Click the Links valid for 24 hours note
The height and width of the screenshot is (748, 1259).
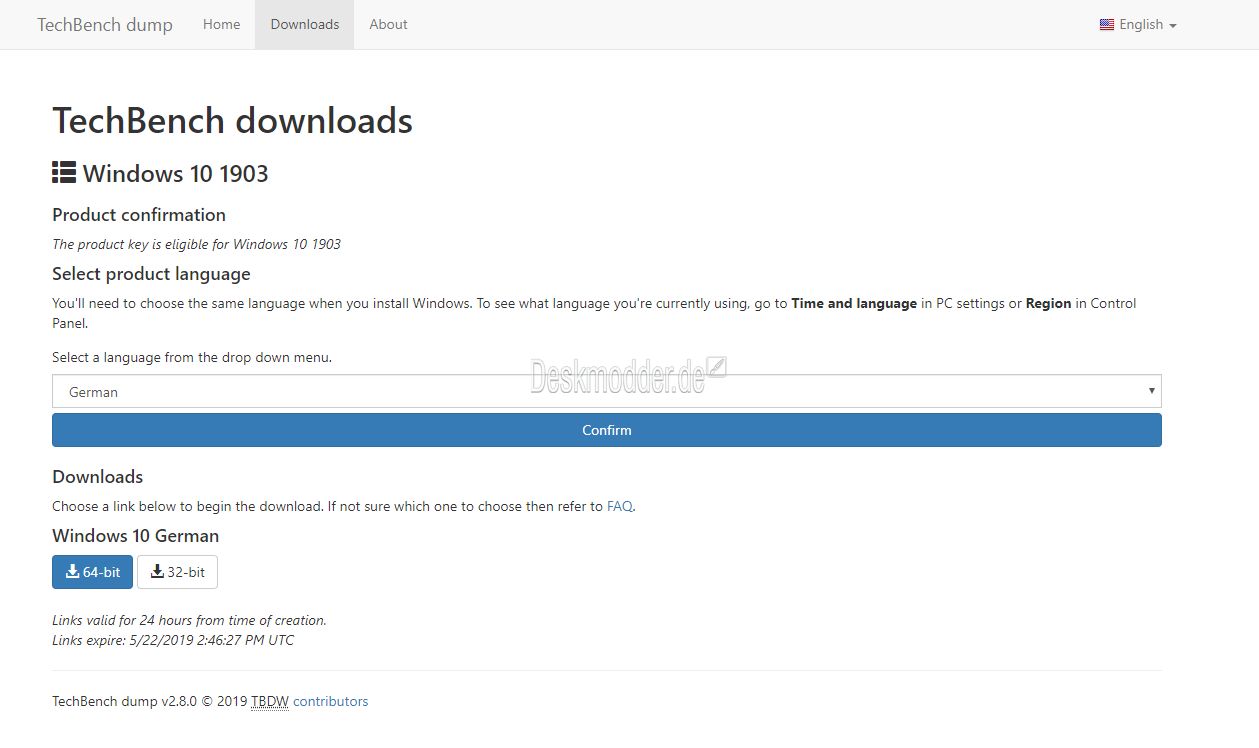point(189,620)
